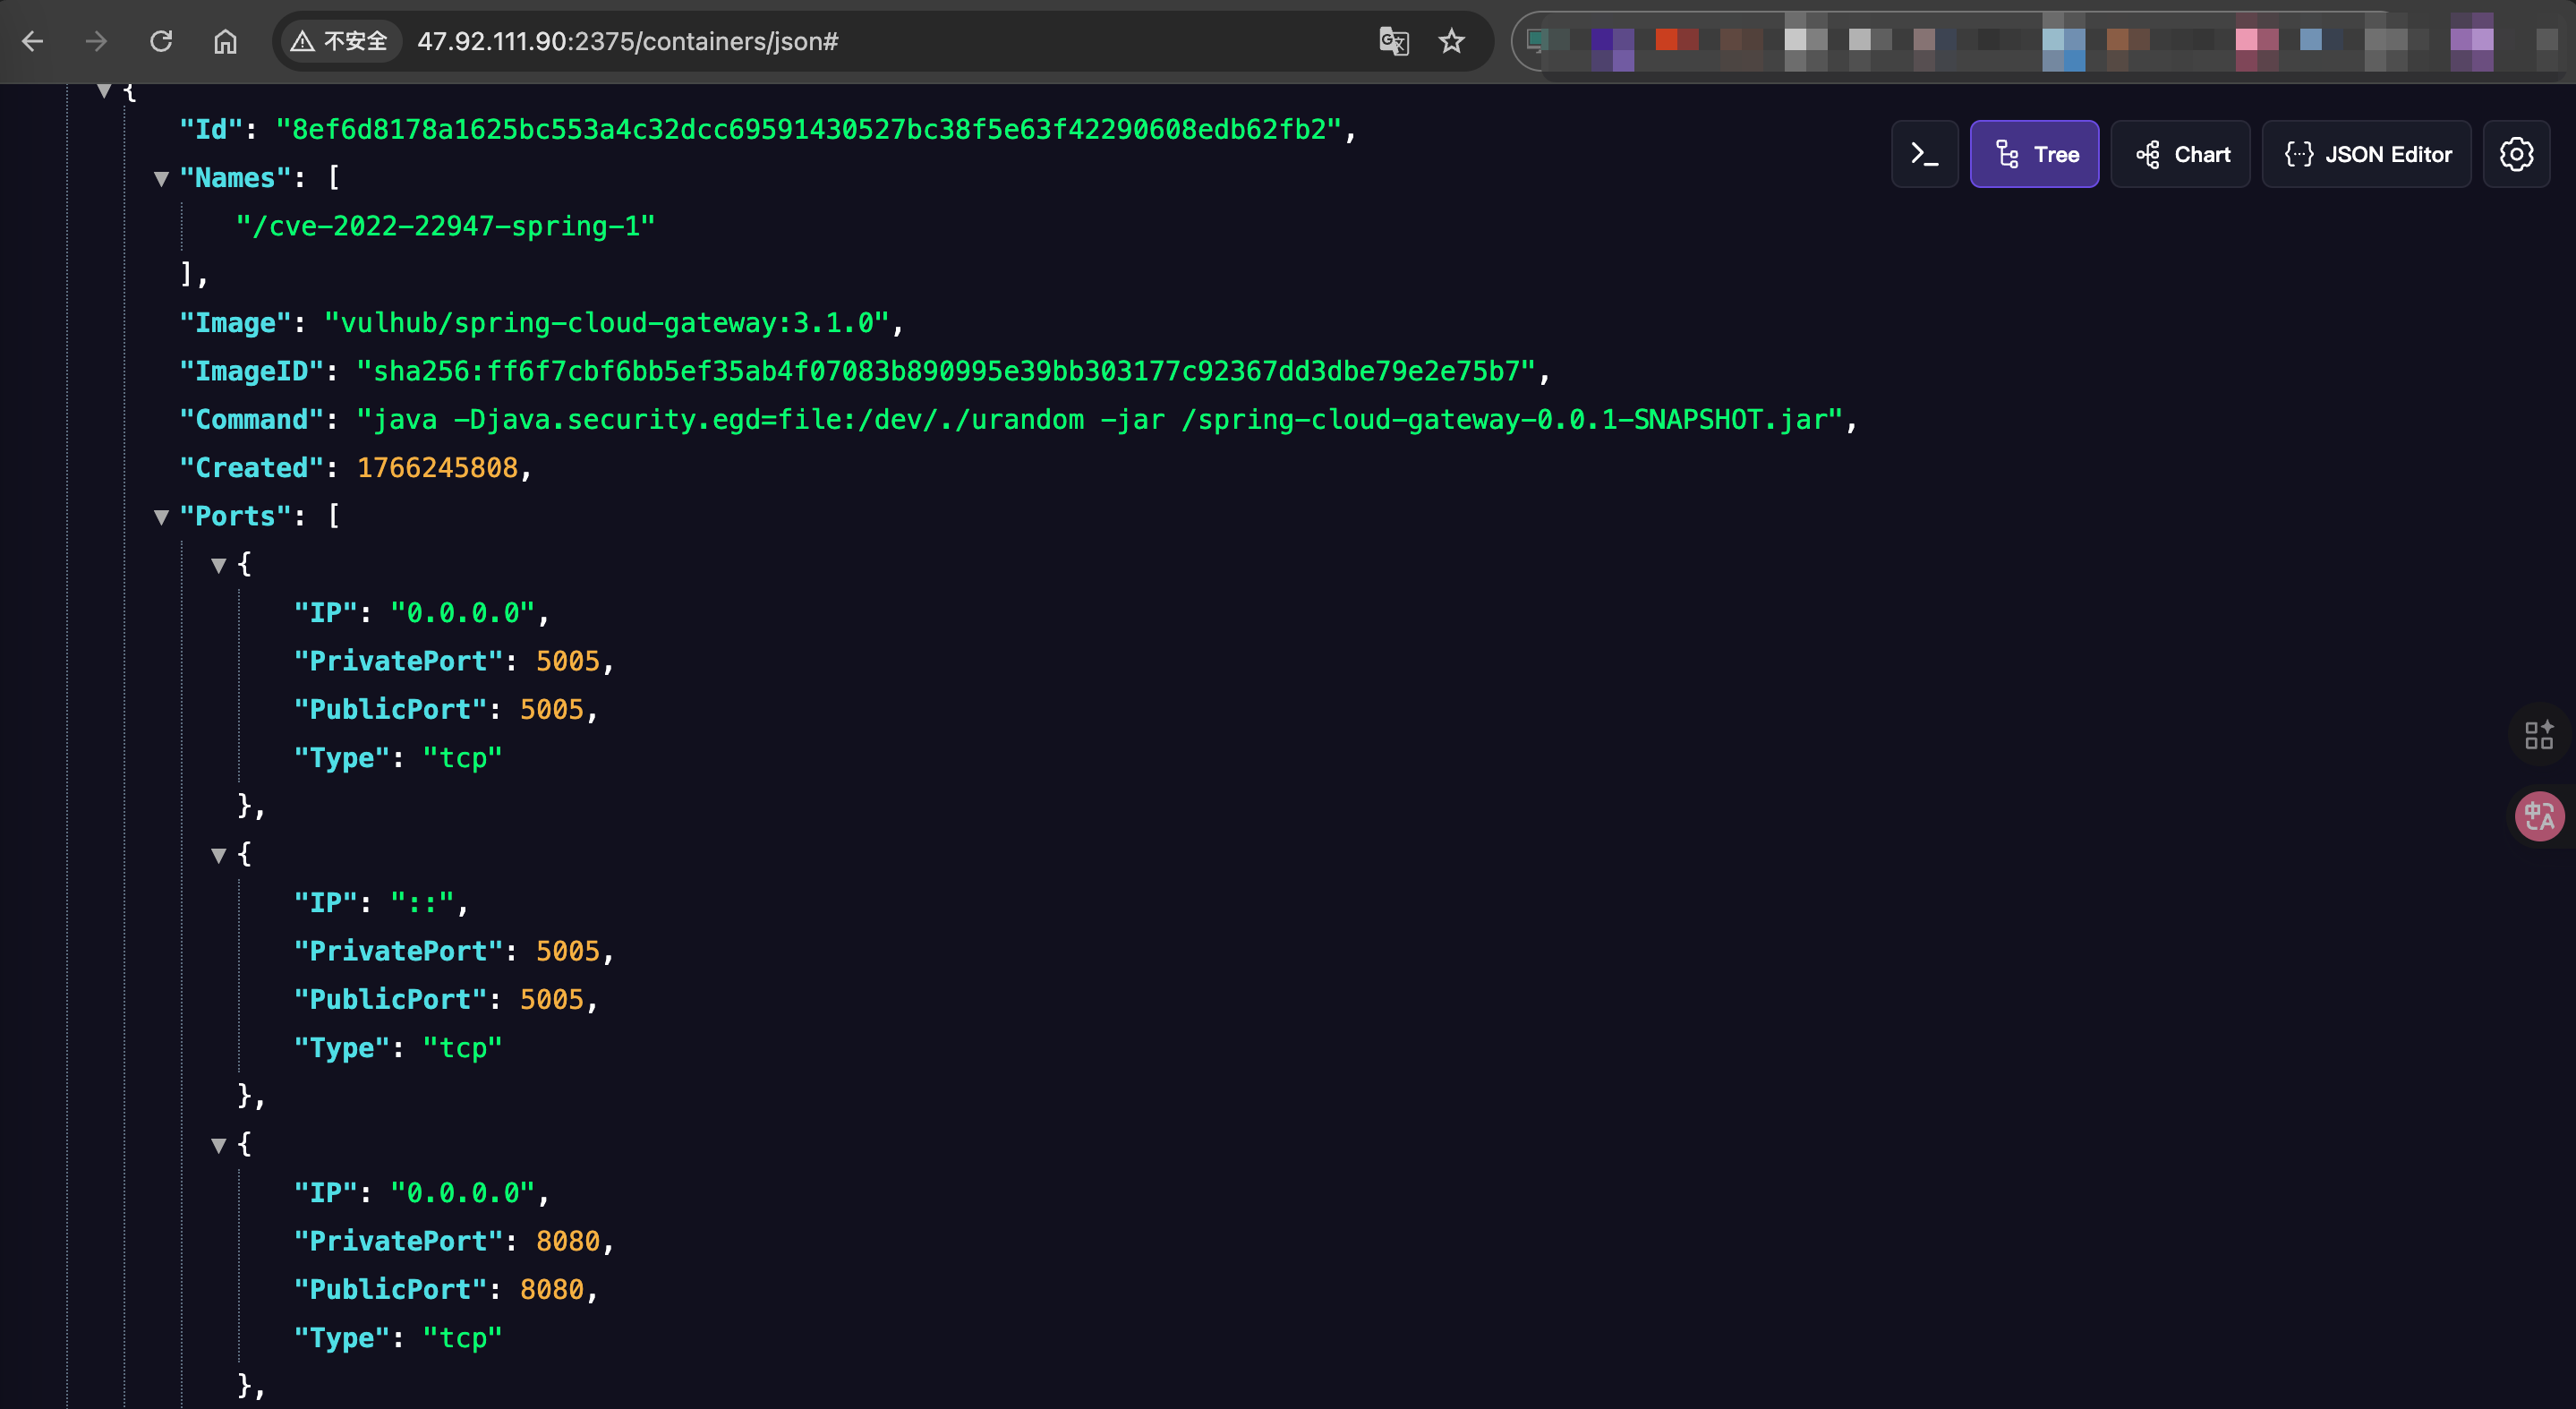Viewport: 2576px width, 1409px height.
Task: Click the Id hash value string
Action: pyautogui.click(x=808, y=130)
